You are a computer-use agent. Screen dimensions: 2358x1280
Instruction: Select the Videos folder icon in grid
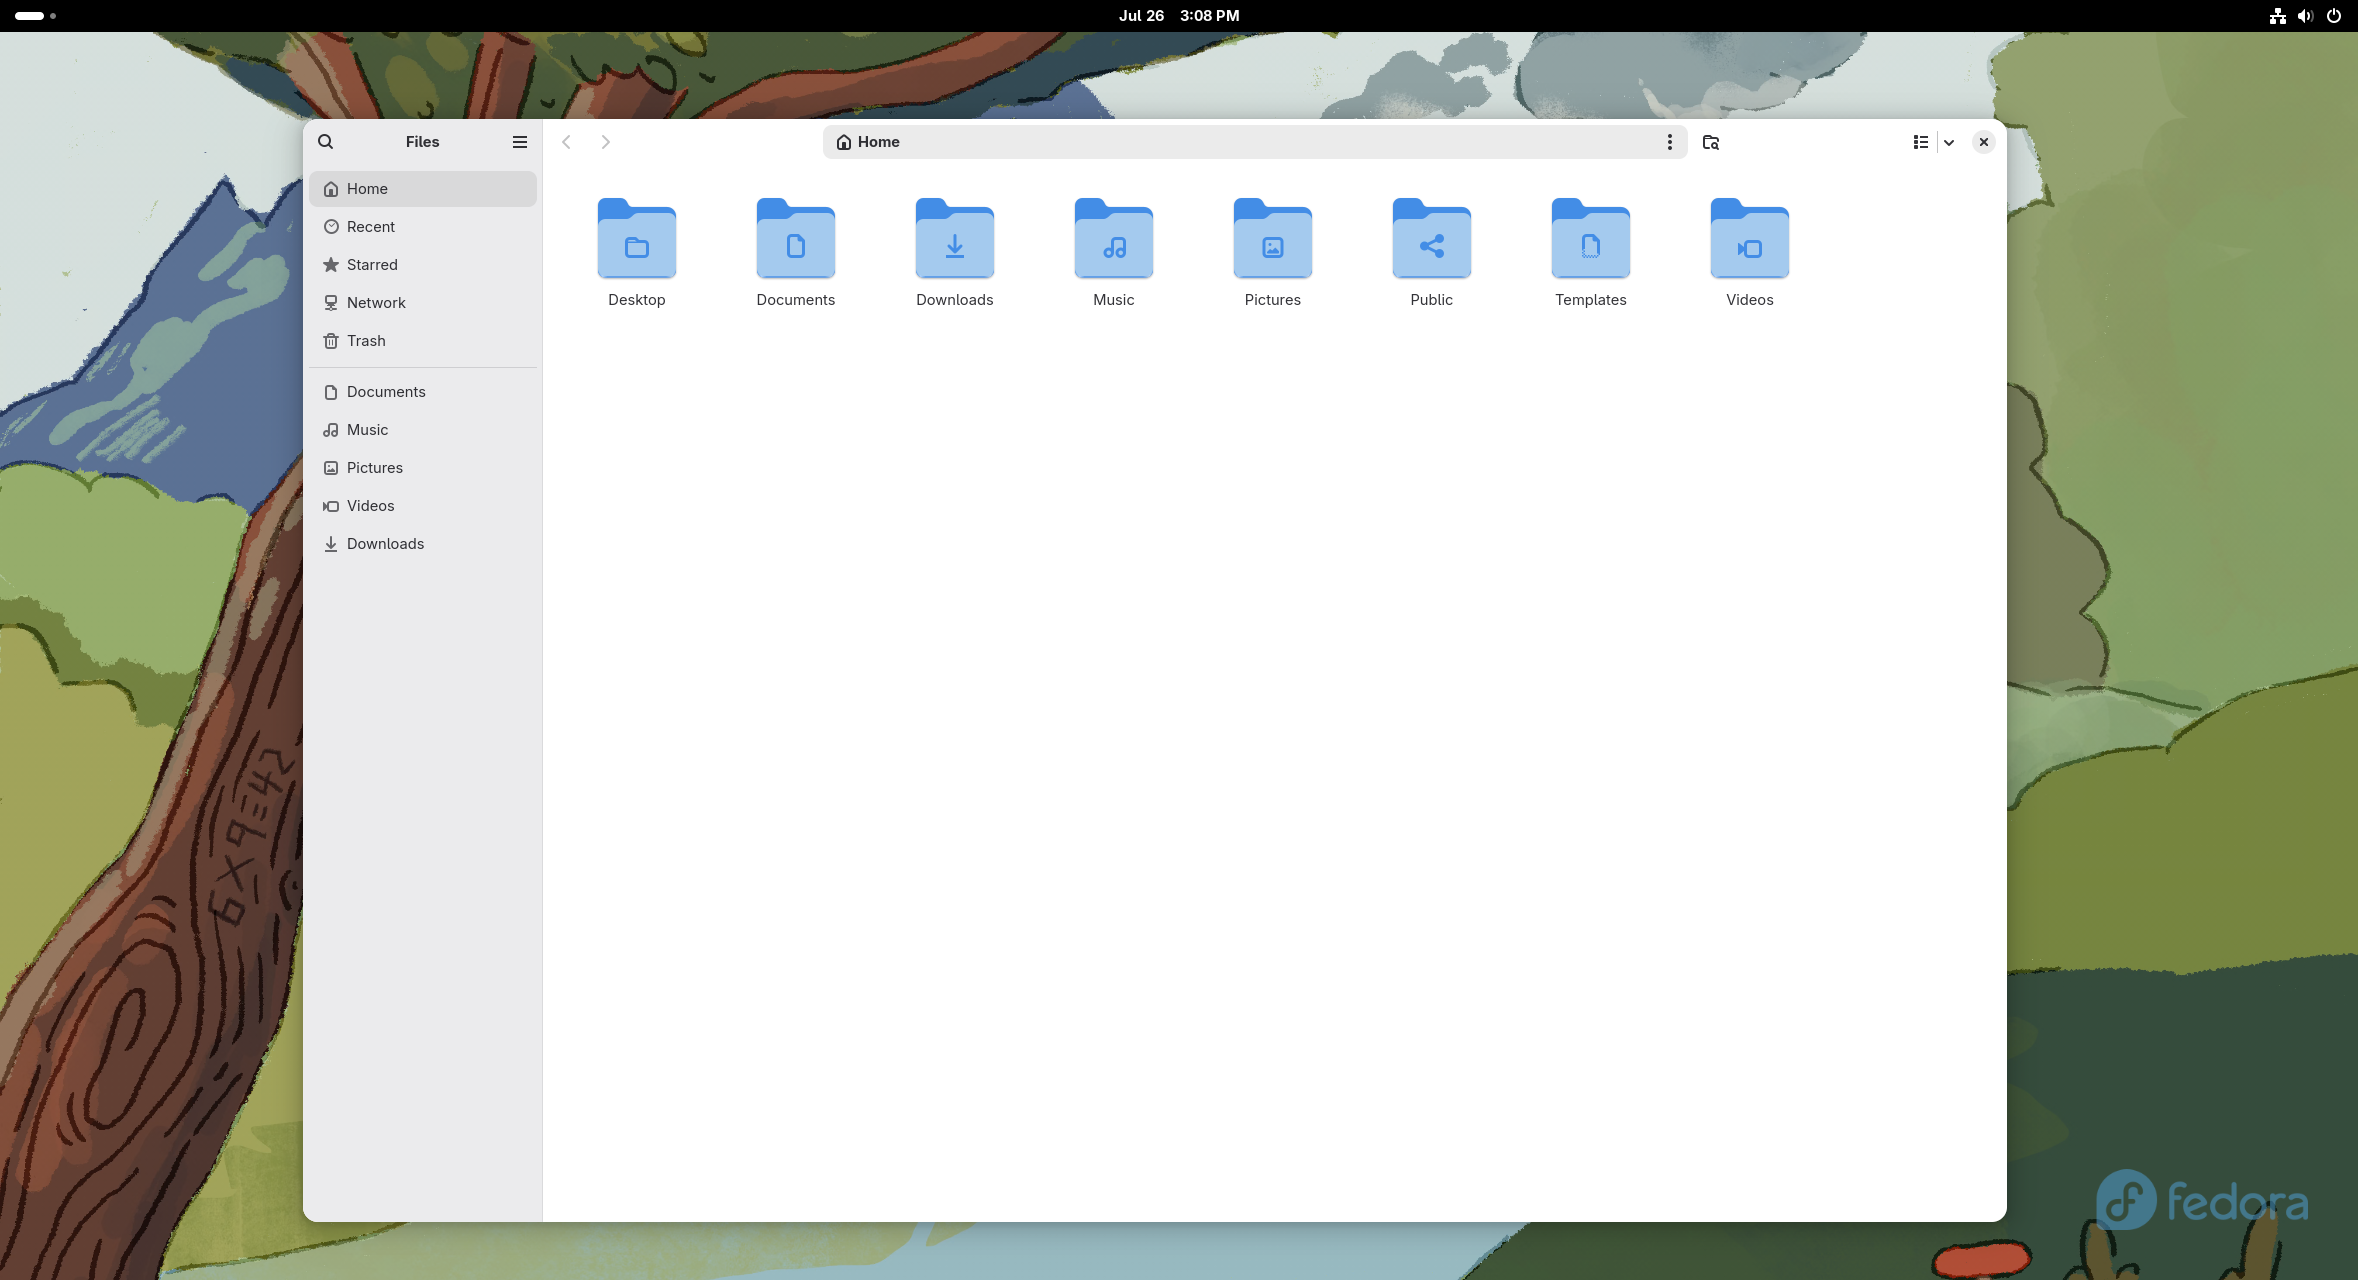[x=1750, y=239]
